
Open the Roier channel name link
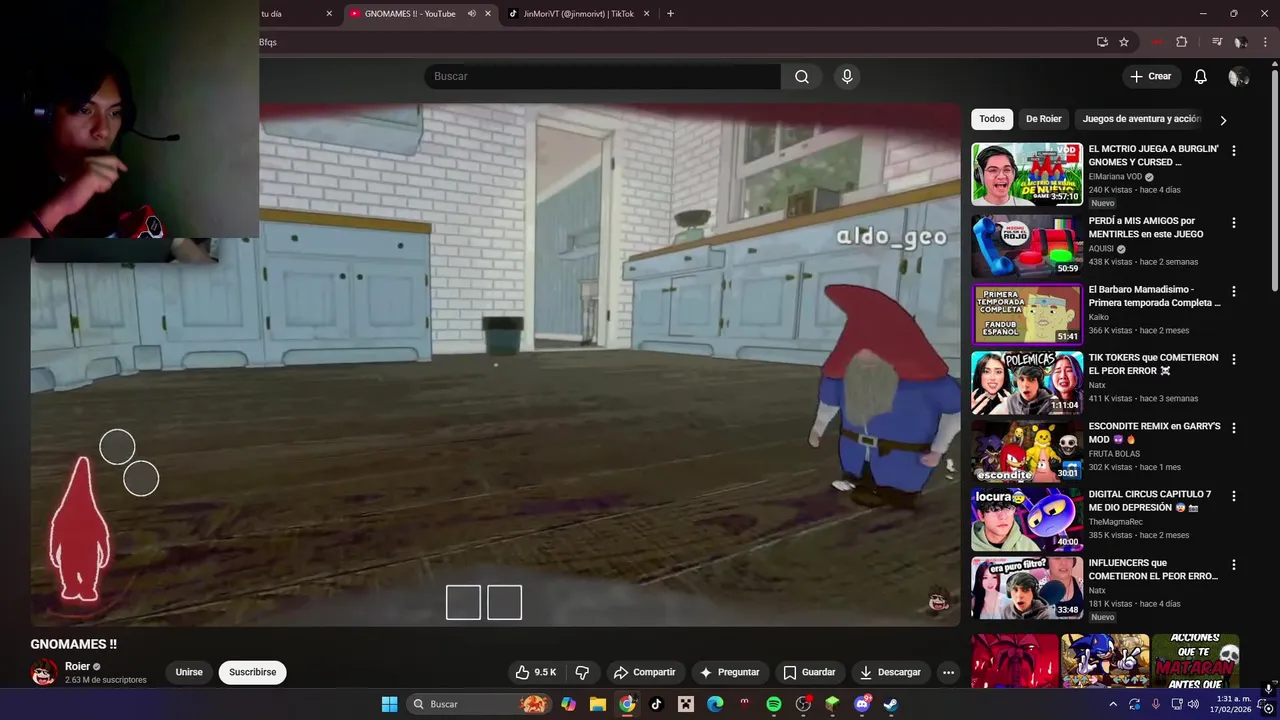pos(77,666)
